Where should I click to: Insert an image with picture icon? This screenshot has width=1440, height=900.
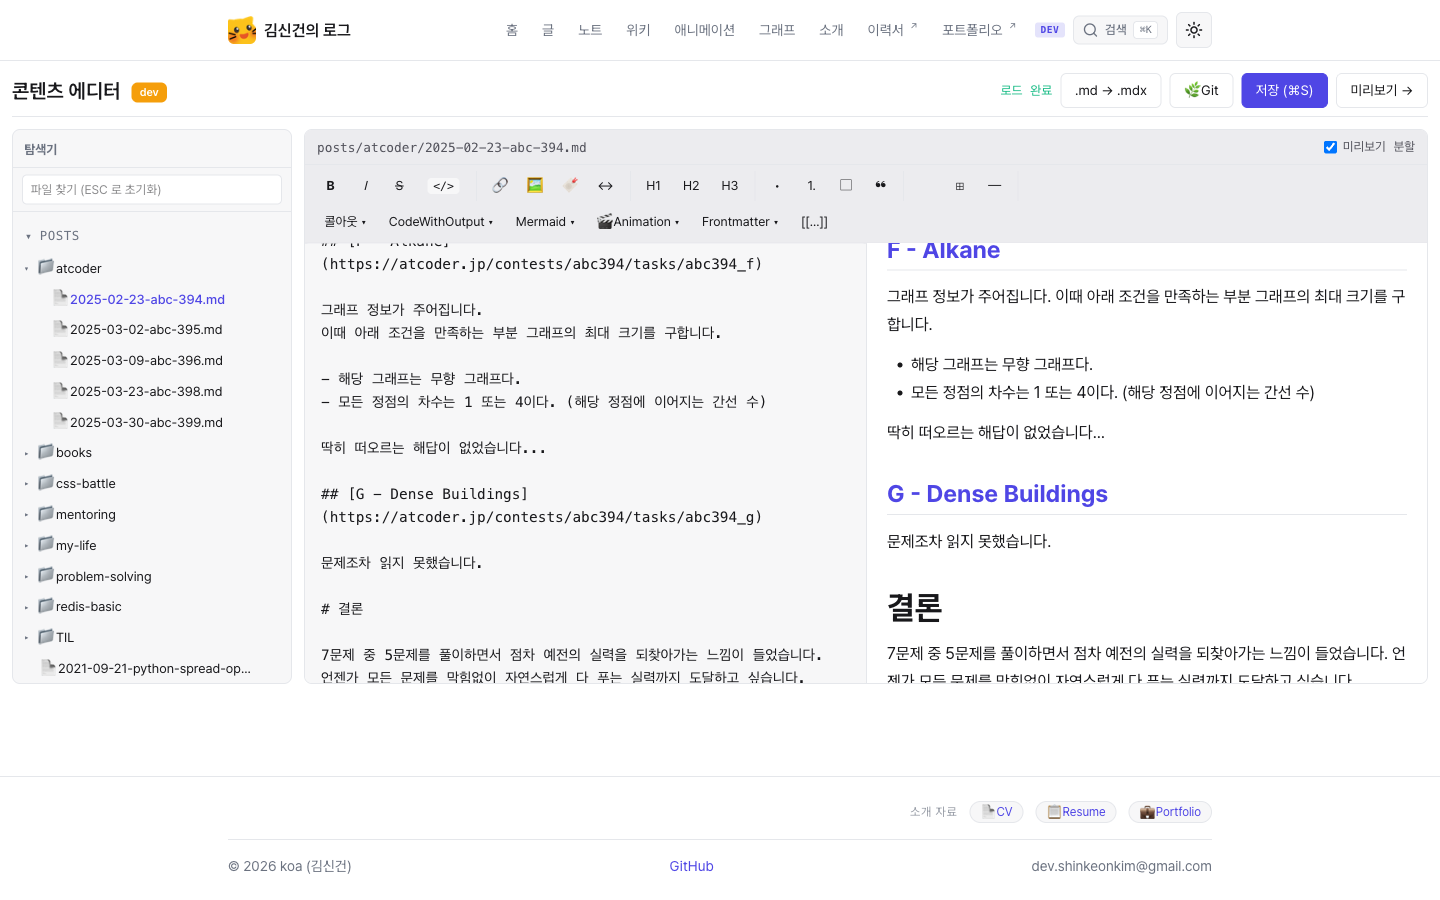(x=535, y=185)
